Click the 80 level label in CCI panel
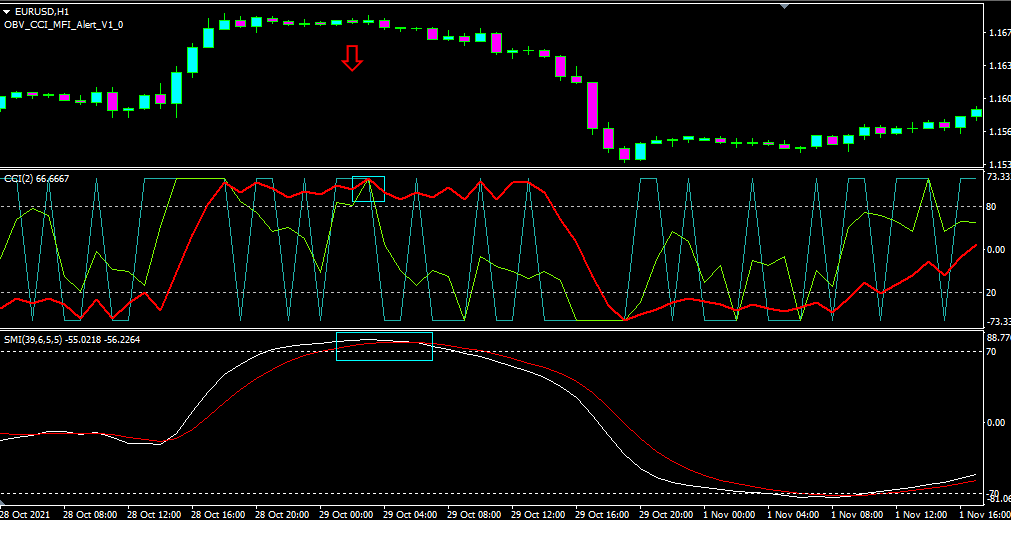Screen dimensions: 1028x533 pos(992,207)
